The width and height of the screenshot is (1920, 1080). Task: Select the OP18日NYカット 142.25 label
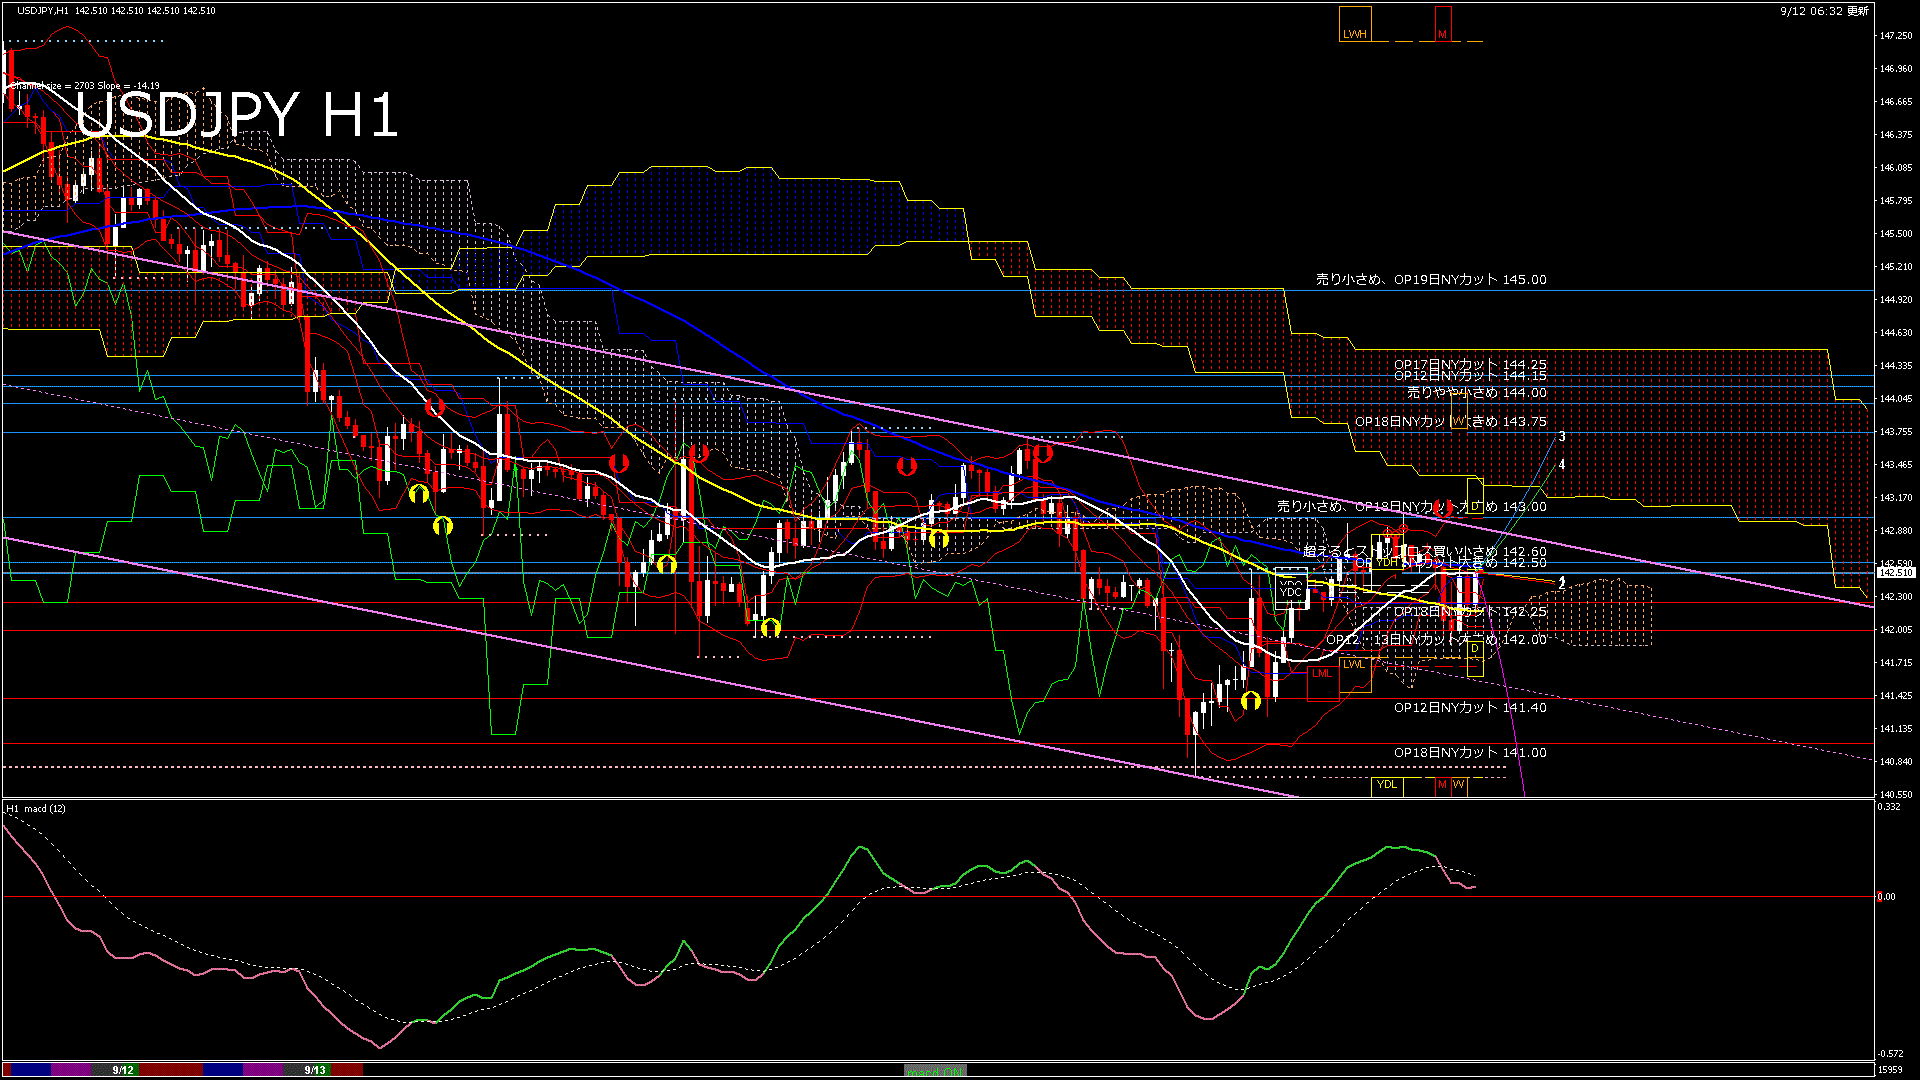tap(1470, 611)
